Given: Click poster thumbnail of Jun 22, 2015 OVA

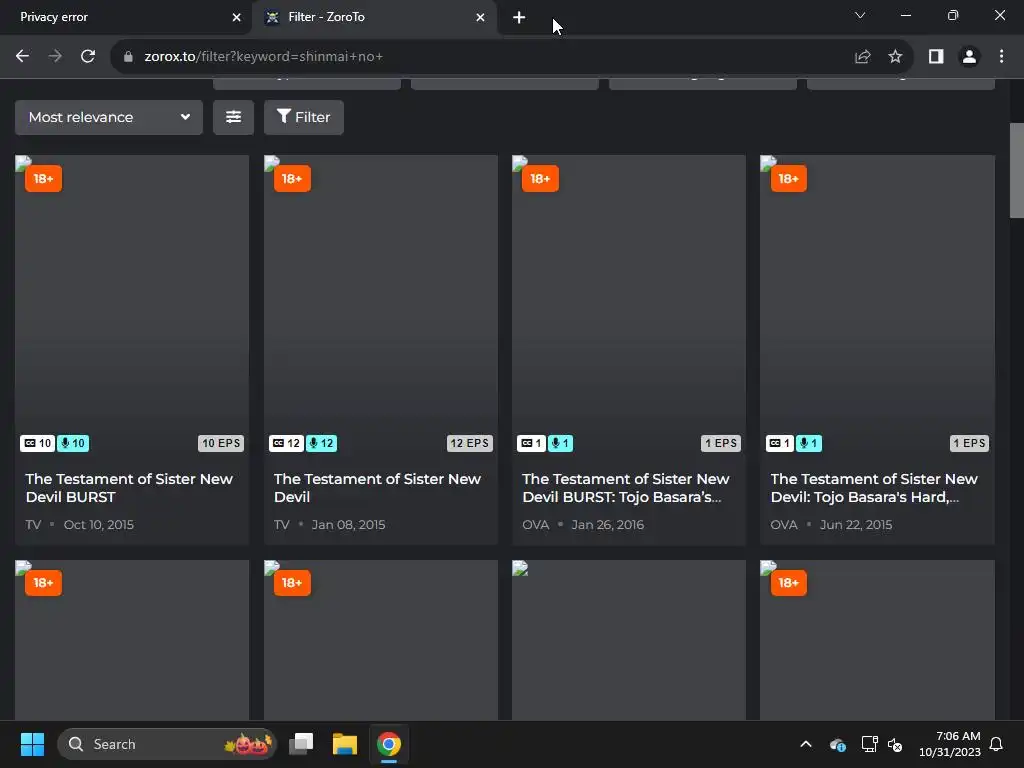Looking at the screenshot, I should click(x=877, y=307).
